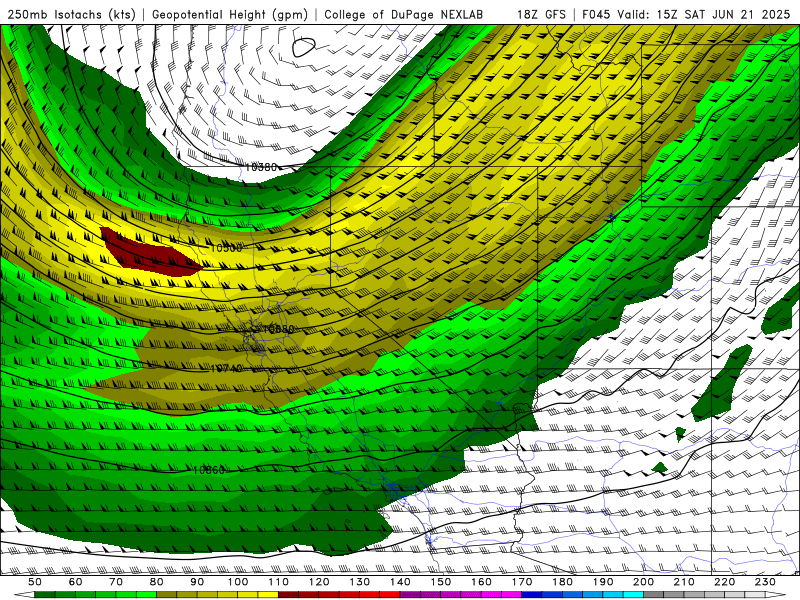Click the dark red swatch starting at 110
This screenshot has width=800, height=600.
(x=289, y=595)
